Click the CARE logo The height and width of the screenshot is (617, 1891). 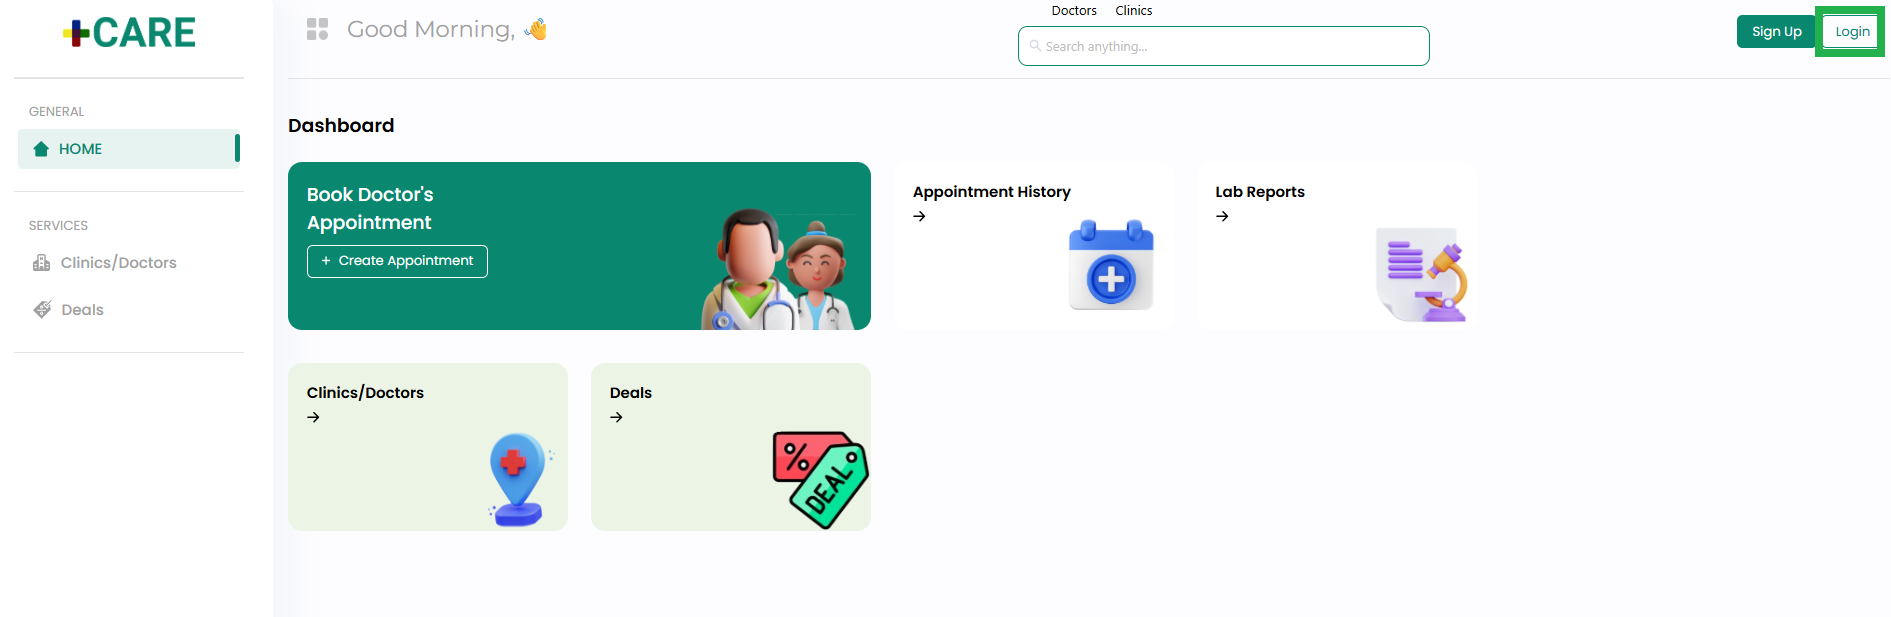(x=129, y=33)
